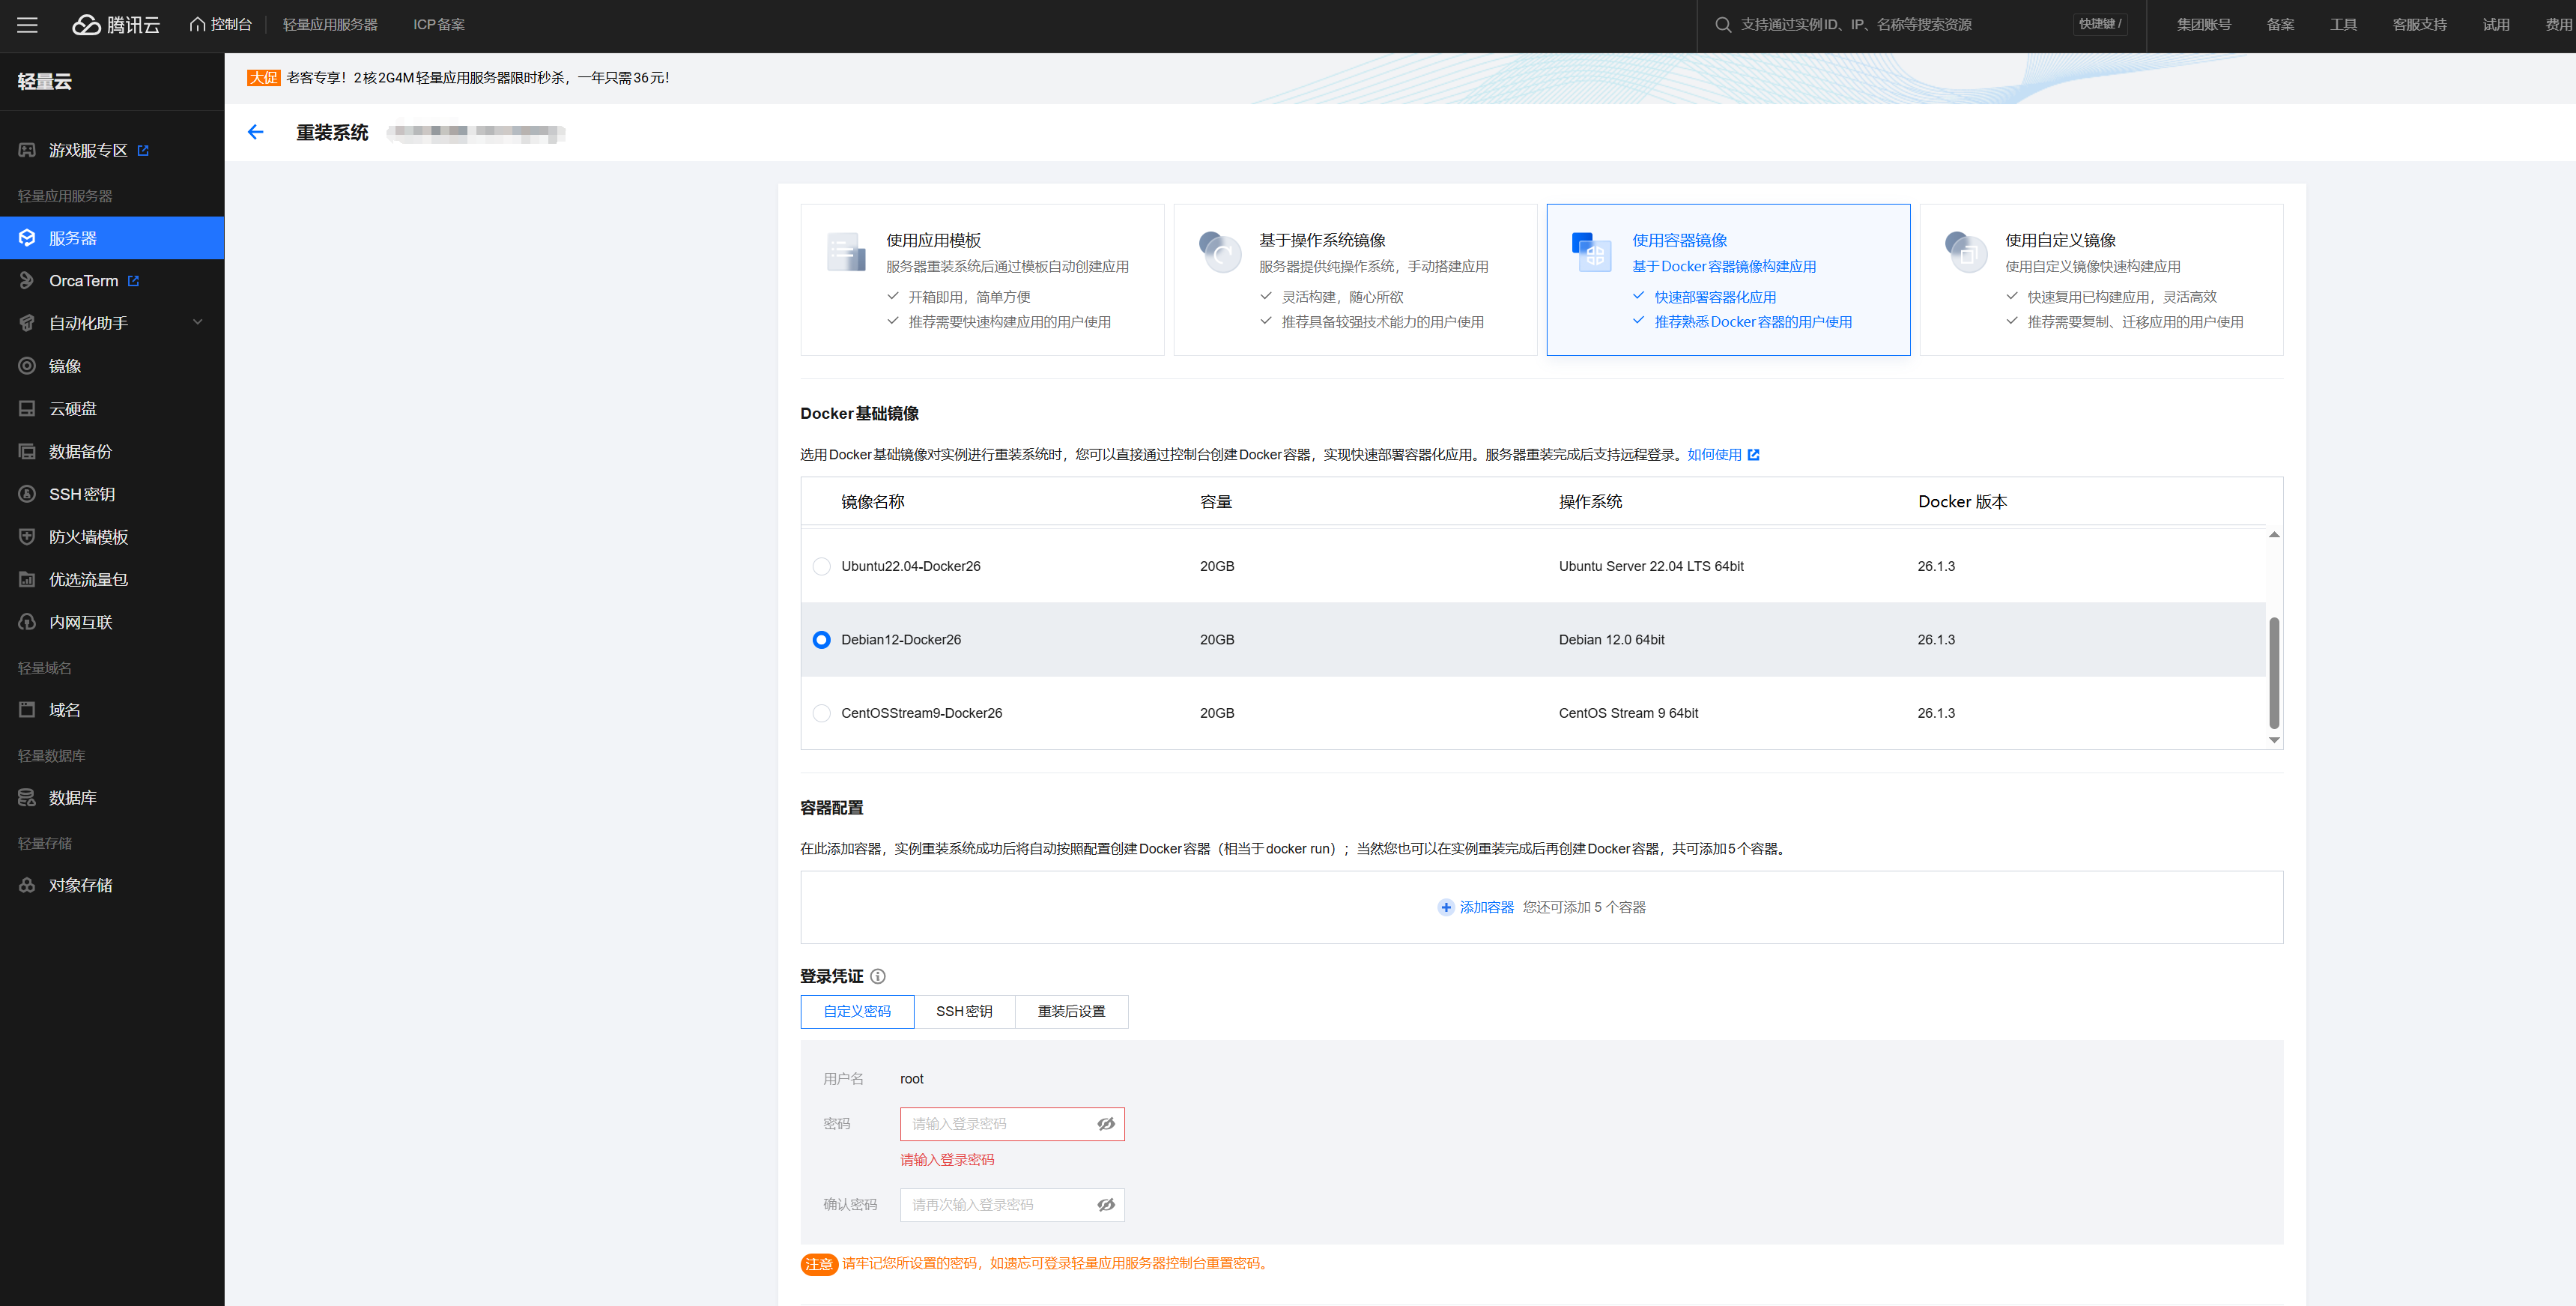Select the CentOSStream9-Docker26 image

[x=821, y=713]
